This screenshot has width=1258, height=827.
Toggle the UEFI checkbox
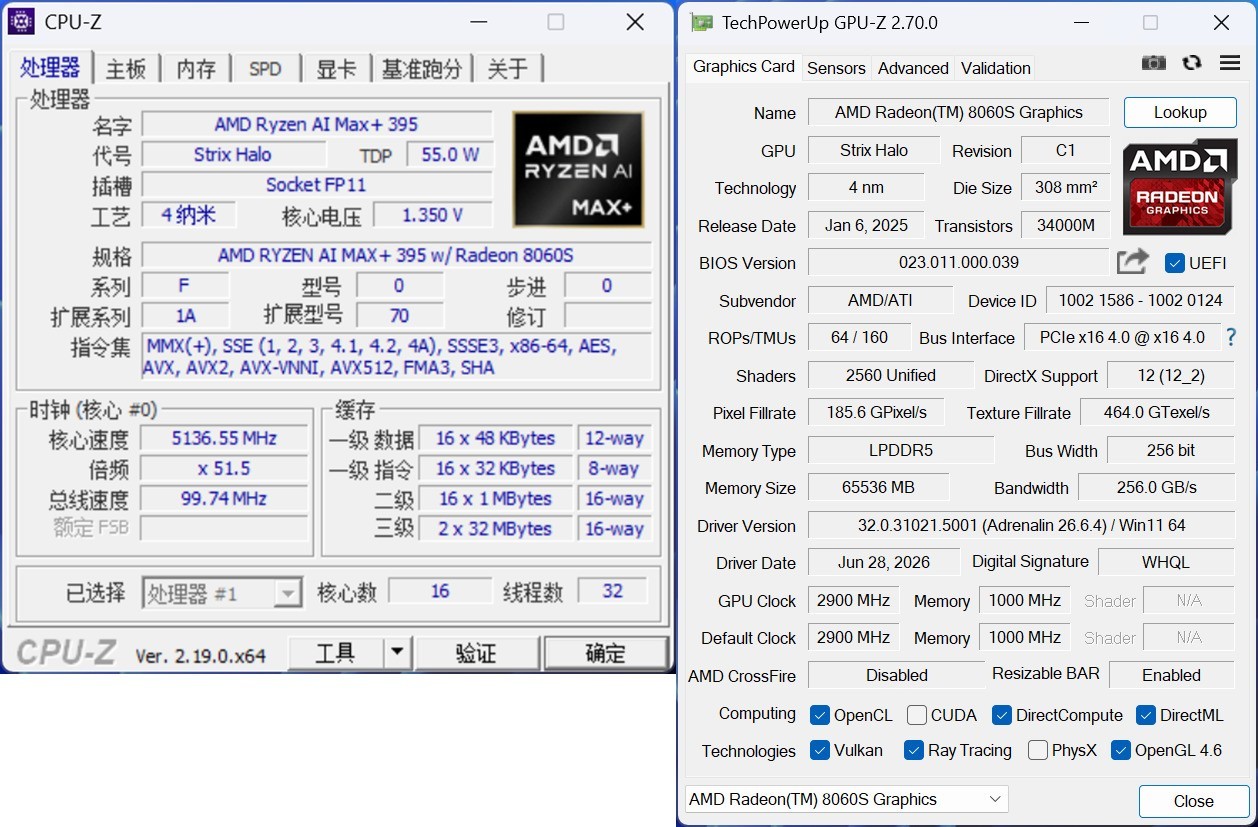pyautogui.click(x=1175, y=263)
